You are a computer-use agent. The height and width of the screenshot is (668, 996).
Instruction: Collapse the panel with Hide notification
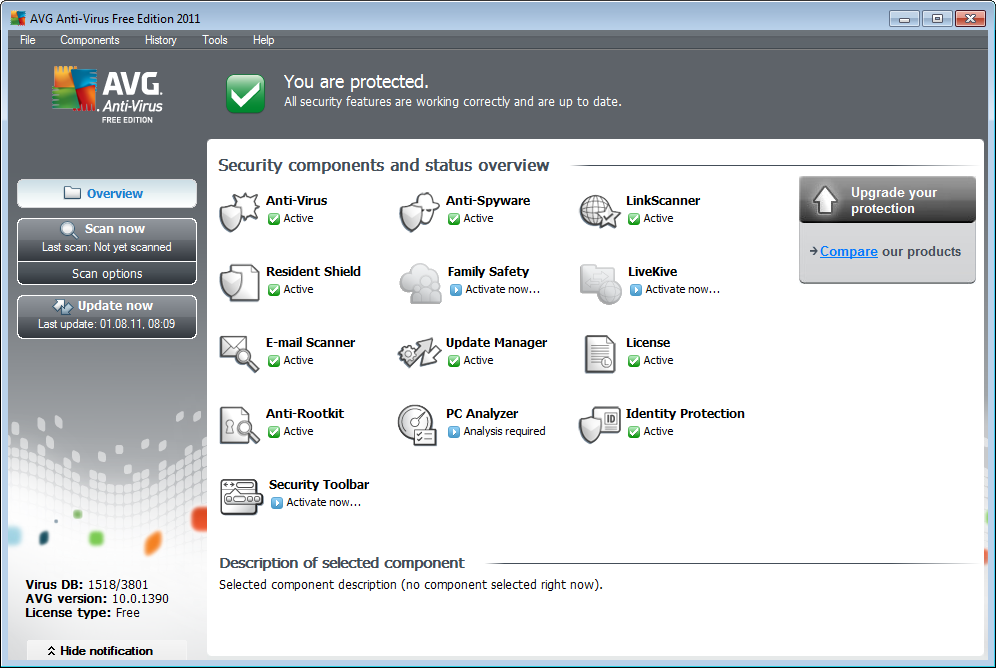(106, 651)
